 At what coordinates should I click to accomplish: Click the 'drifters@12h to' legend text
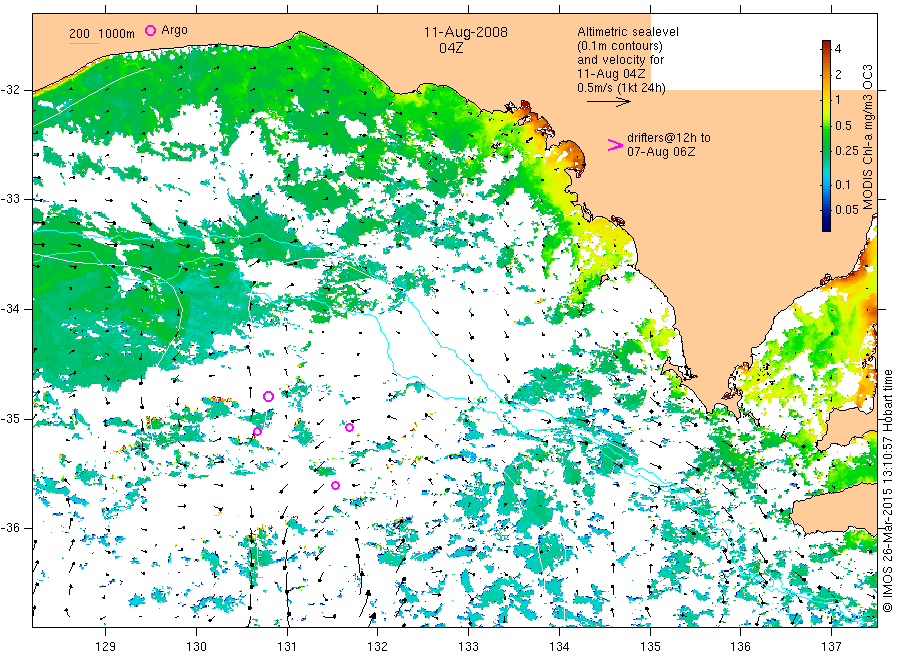pyautogui.click(x=669, y=138)
